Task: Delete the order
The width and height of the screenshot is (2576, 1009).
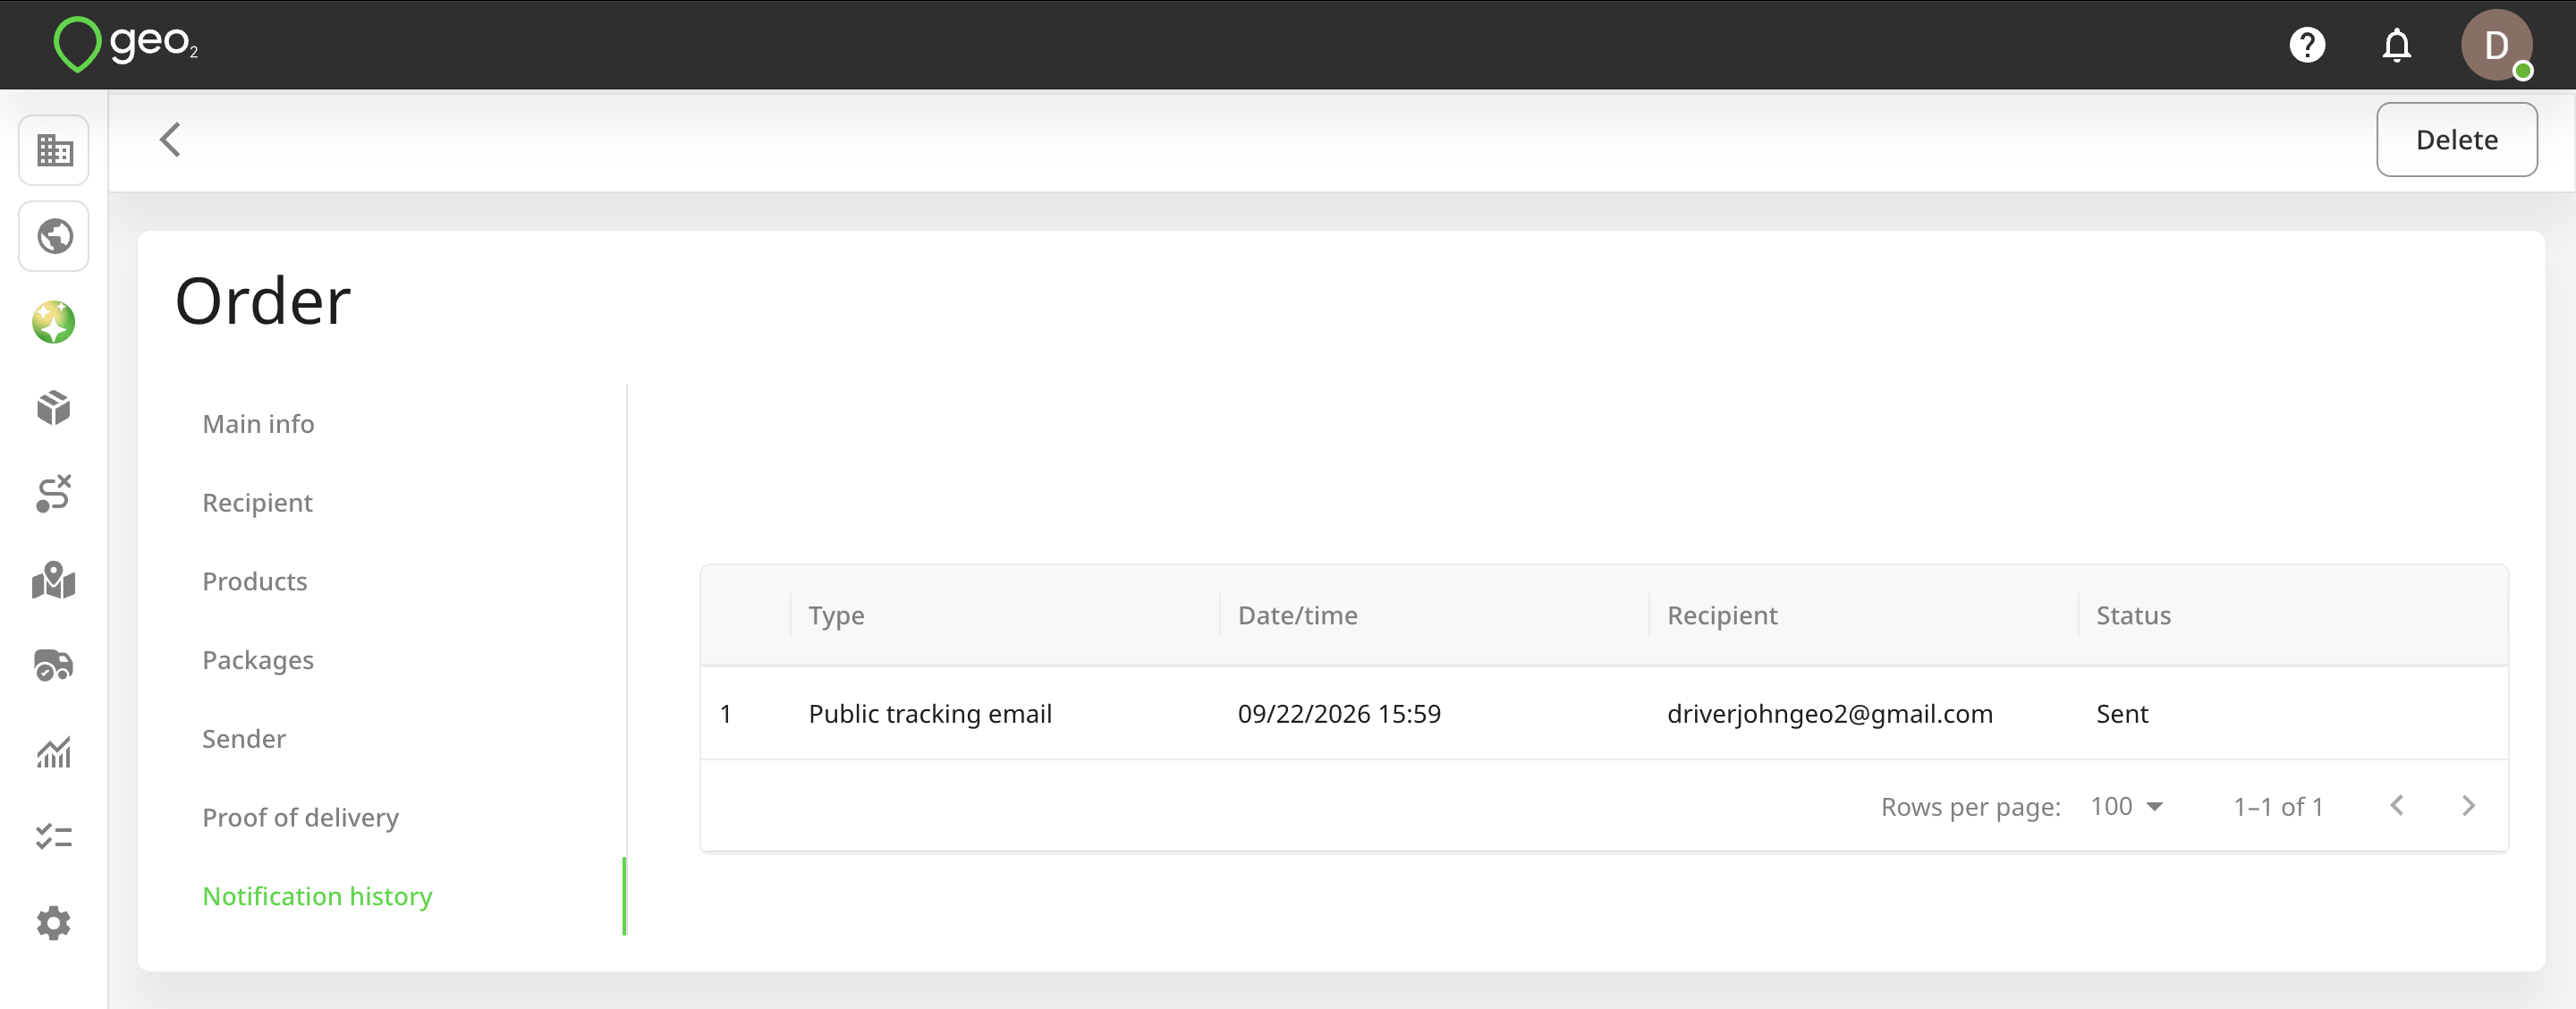Action: (2456, 140)
